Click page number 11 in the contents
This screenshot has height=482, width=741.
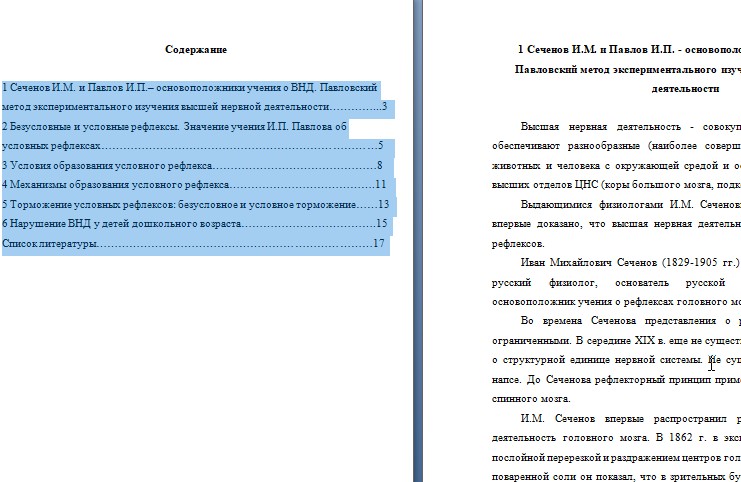(380, 185)
